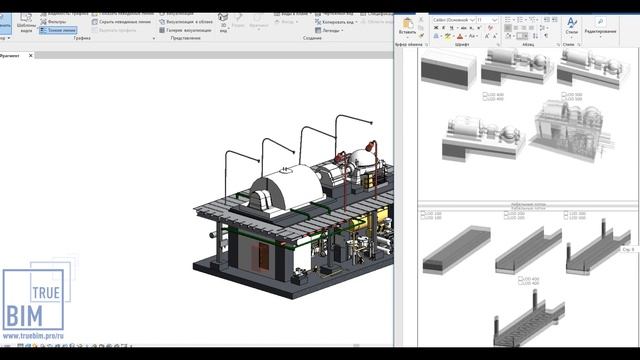Open Легенды dropdown in Revit
The width and height of the screenshot is (640, 360).
coord(329,30)
